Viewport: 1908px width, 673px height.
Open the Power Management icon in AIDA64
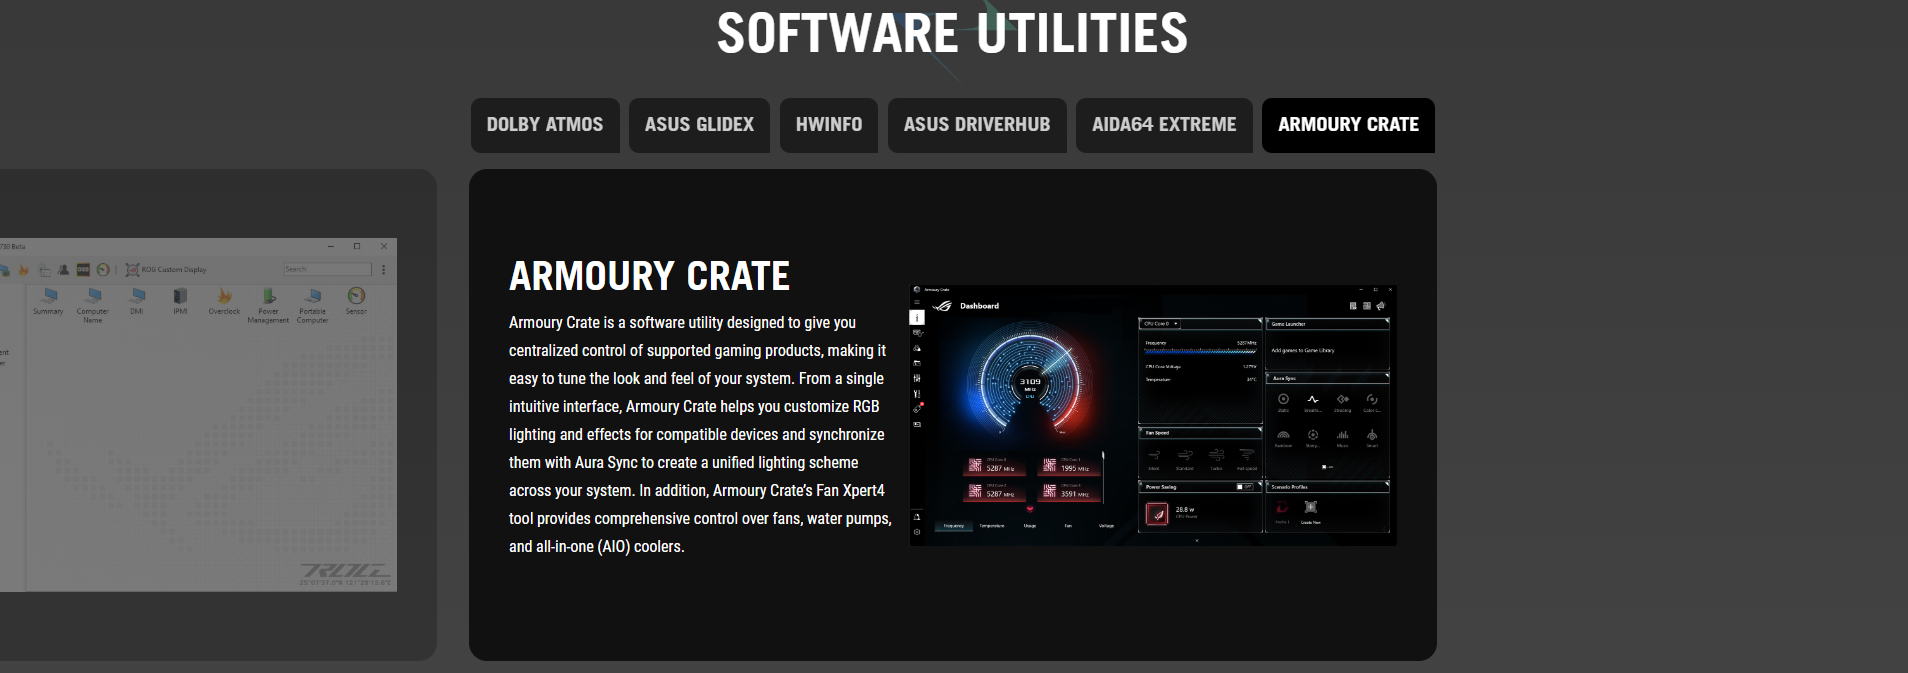(x=268, y=305)
